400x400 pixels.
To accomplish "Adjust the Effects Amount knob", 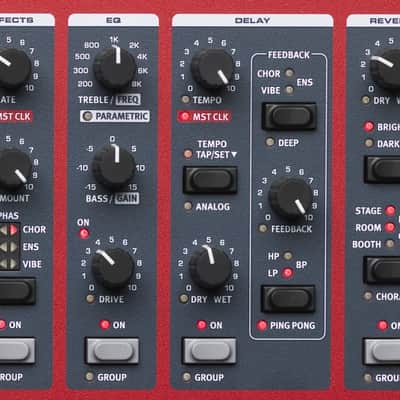I will click(x=13, y=170).
